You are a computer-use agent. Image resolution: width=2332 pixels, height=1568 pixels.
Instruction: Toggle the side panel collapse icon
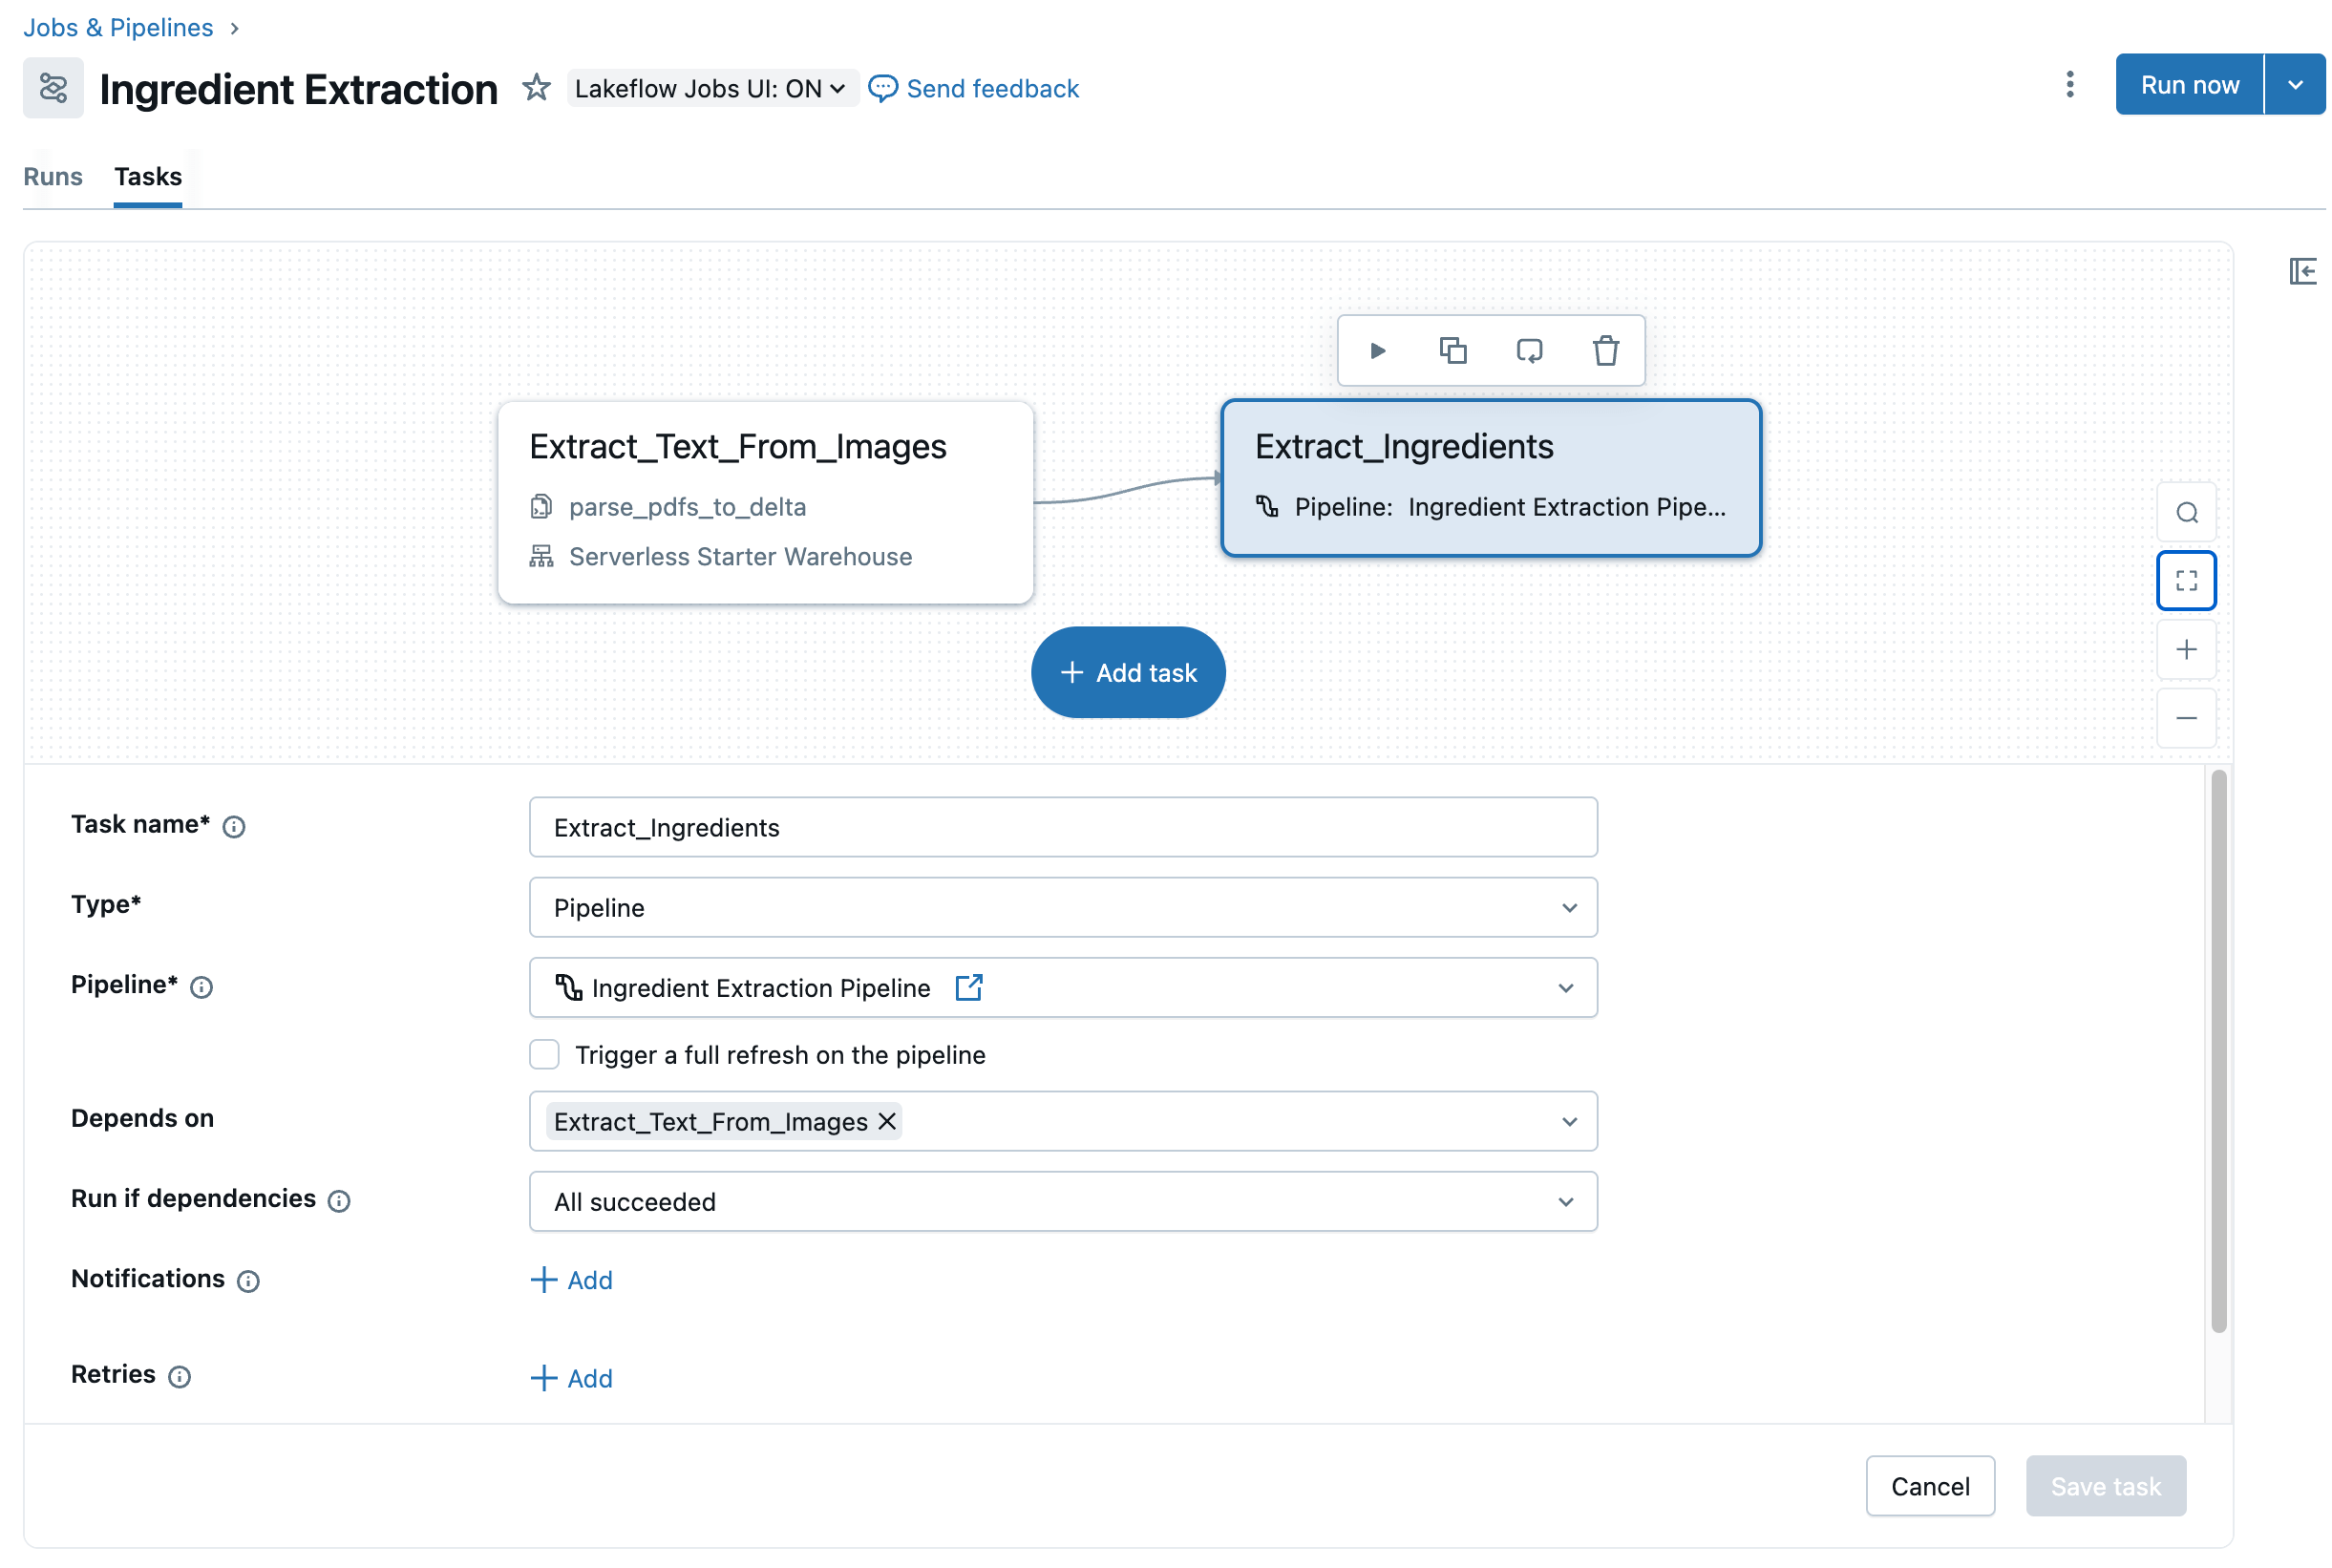click(2301, 271)
